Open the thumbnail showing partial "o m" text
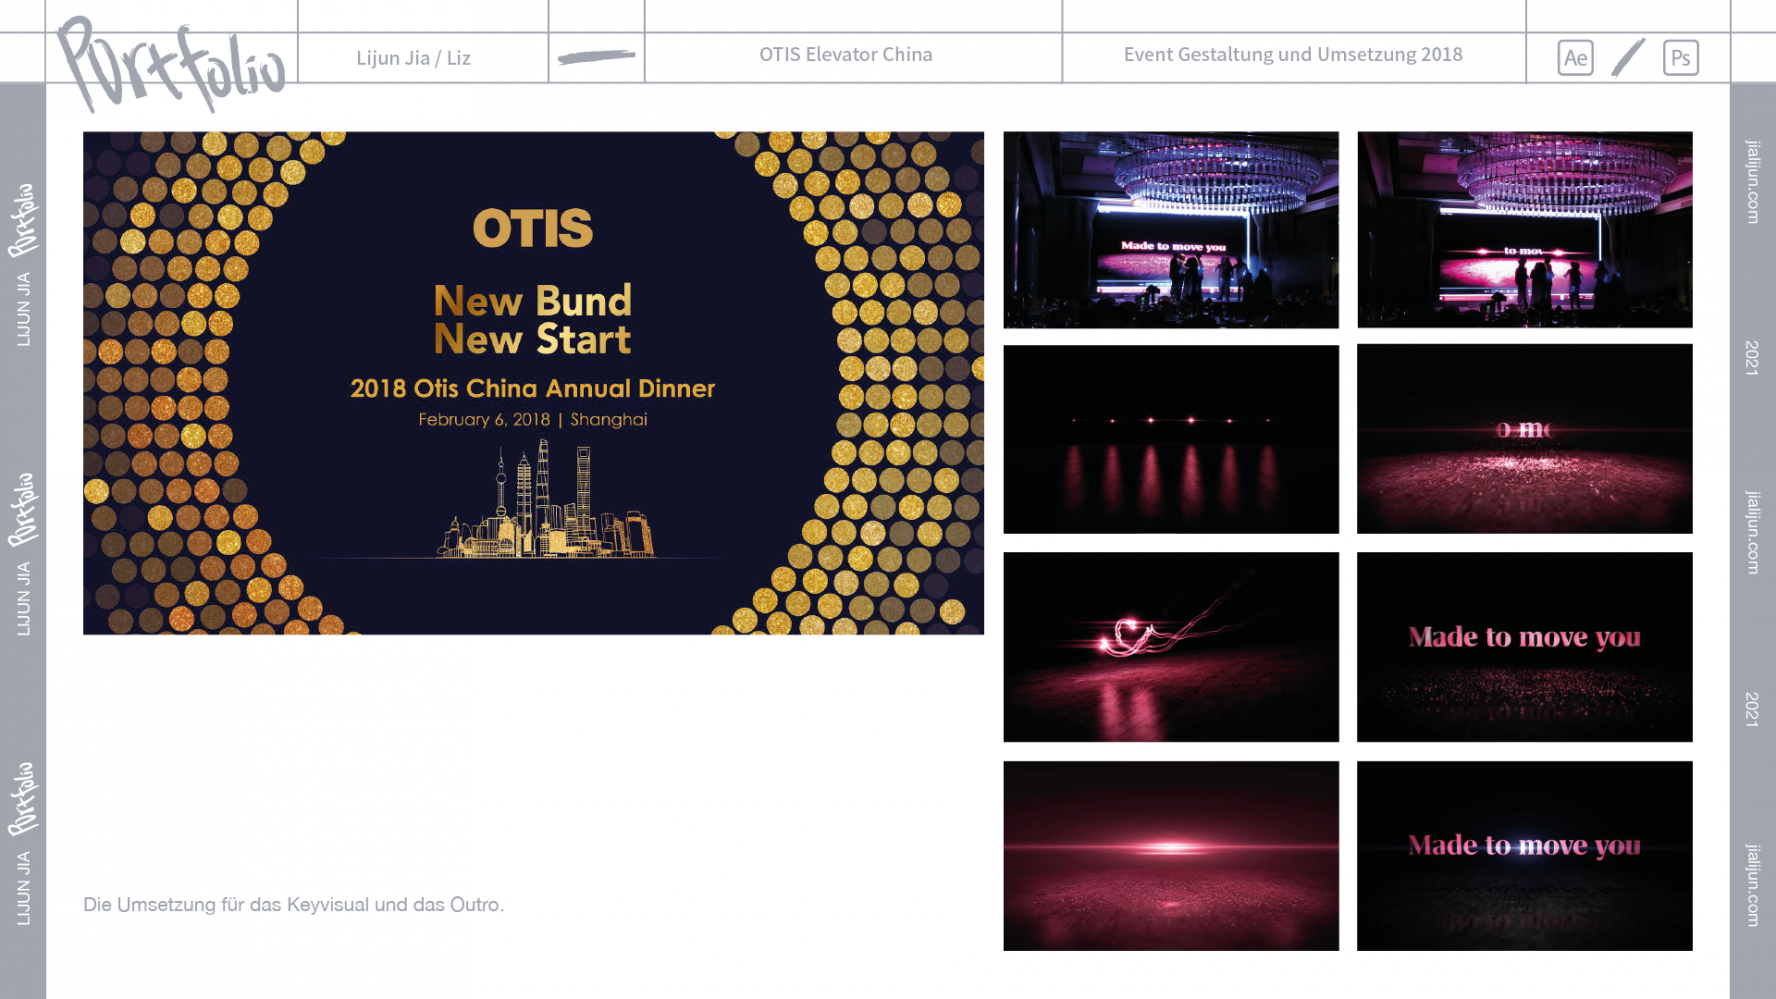 (x=1524, y=439)
